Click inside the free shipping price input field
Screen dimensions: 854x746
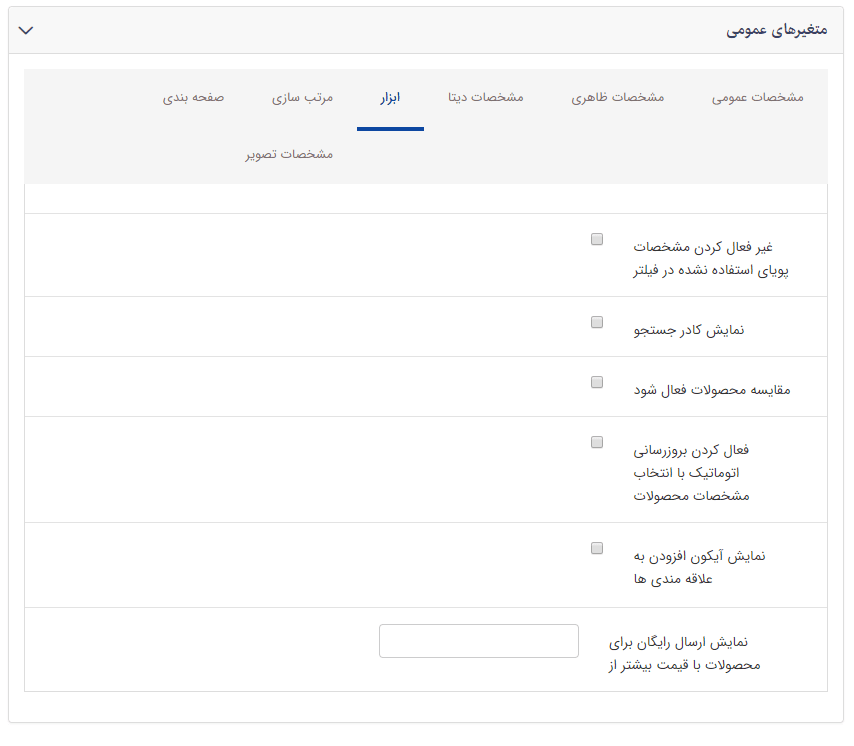click(x=478, y=640)
